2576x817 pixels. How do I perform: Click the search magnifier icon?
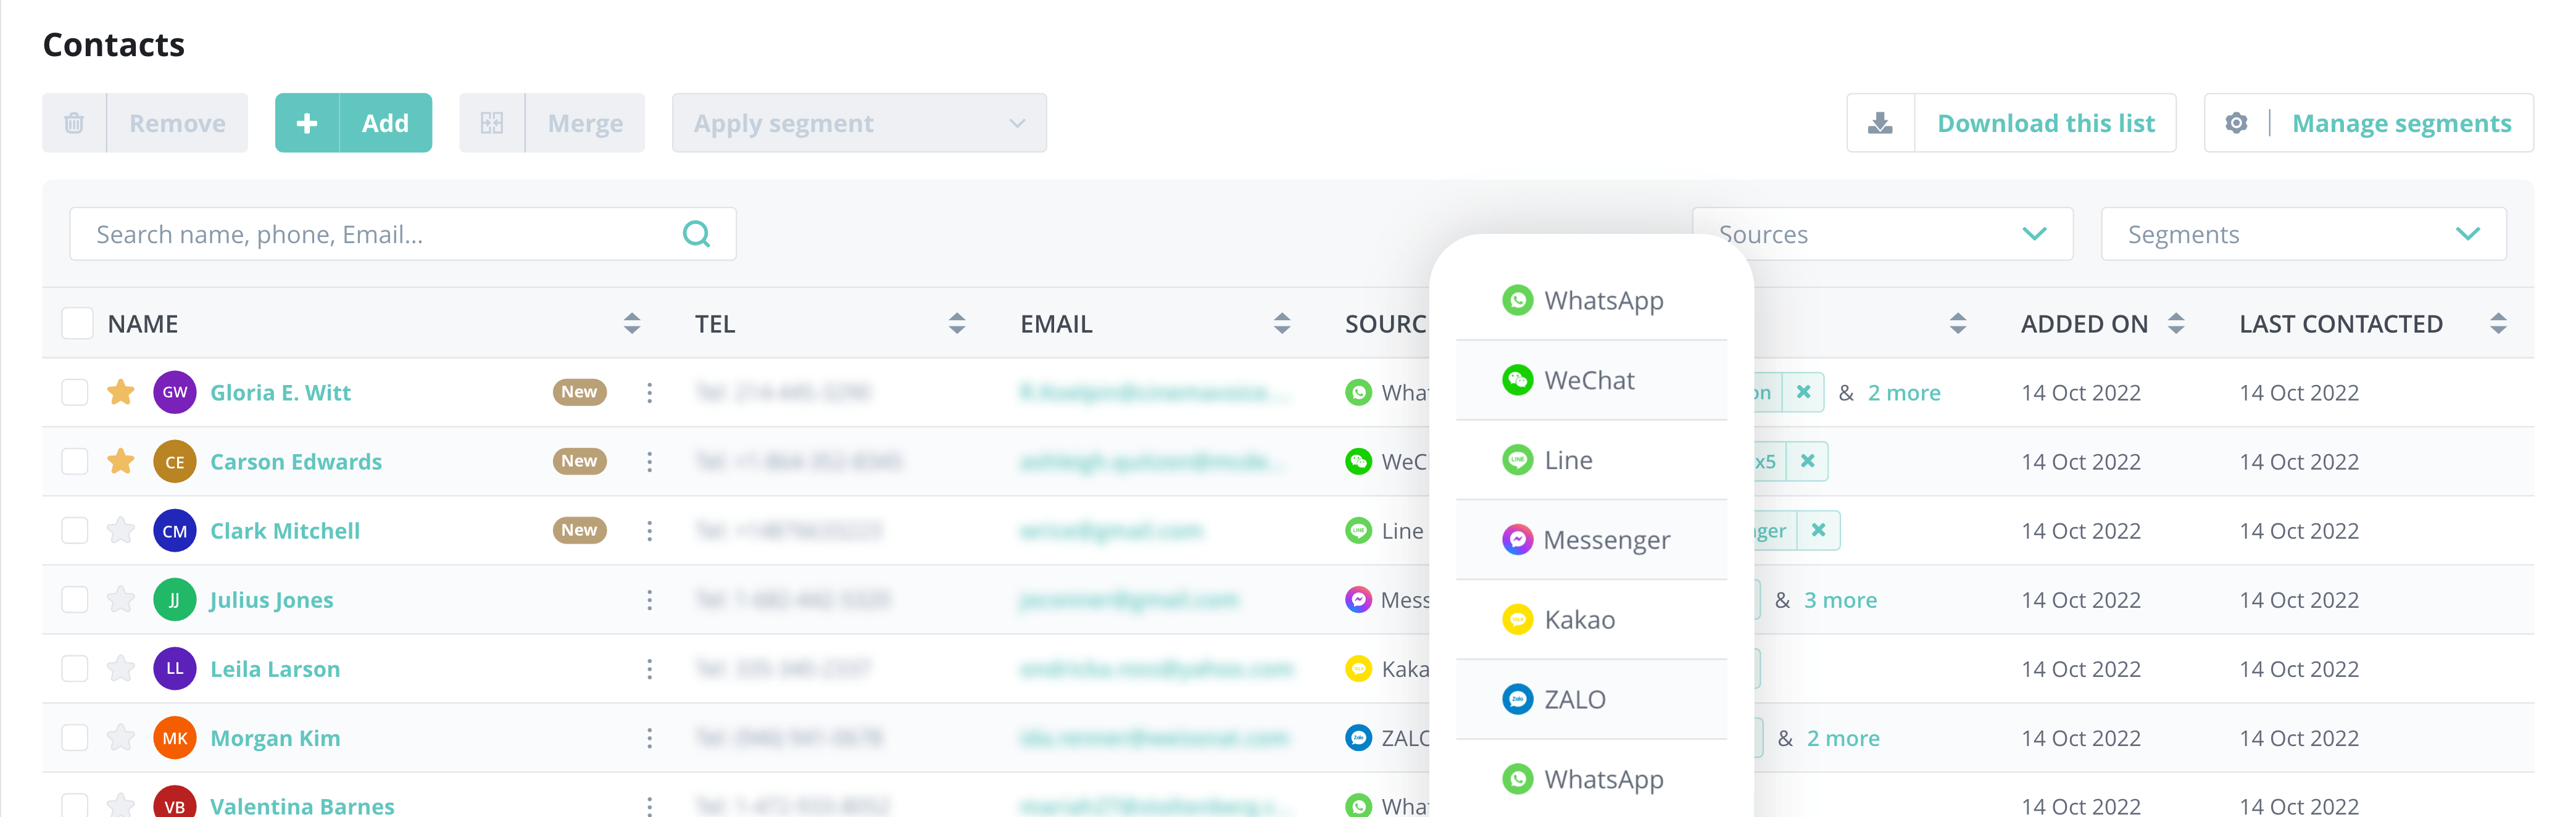click(x=696, y=234)
